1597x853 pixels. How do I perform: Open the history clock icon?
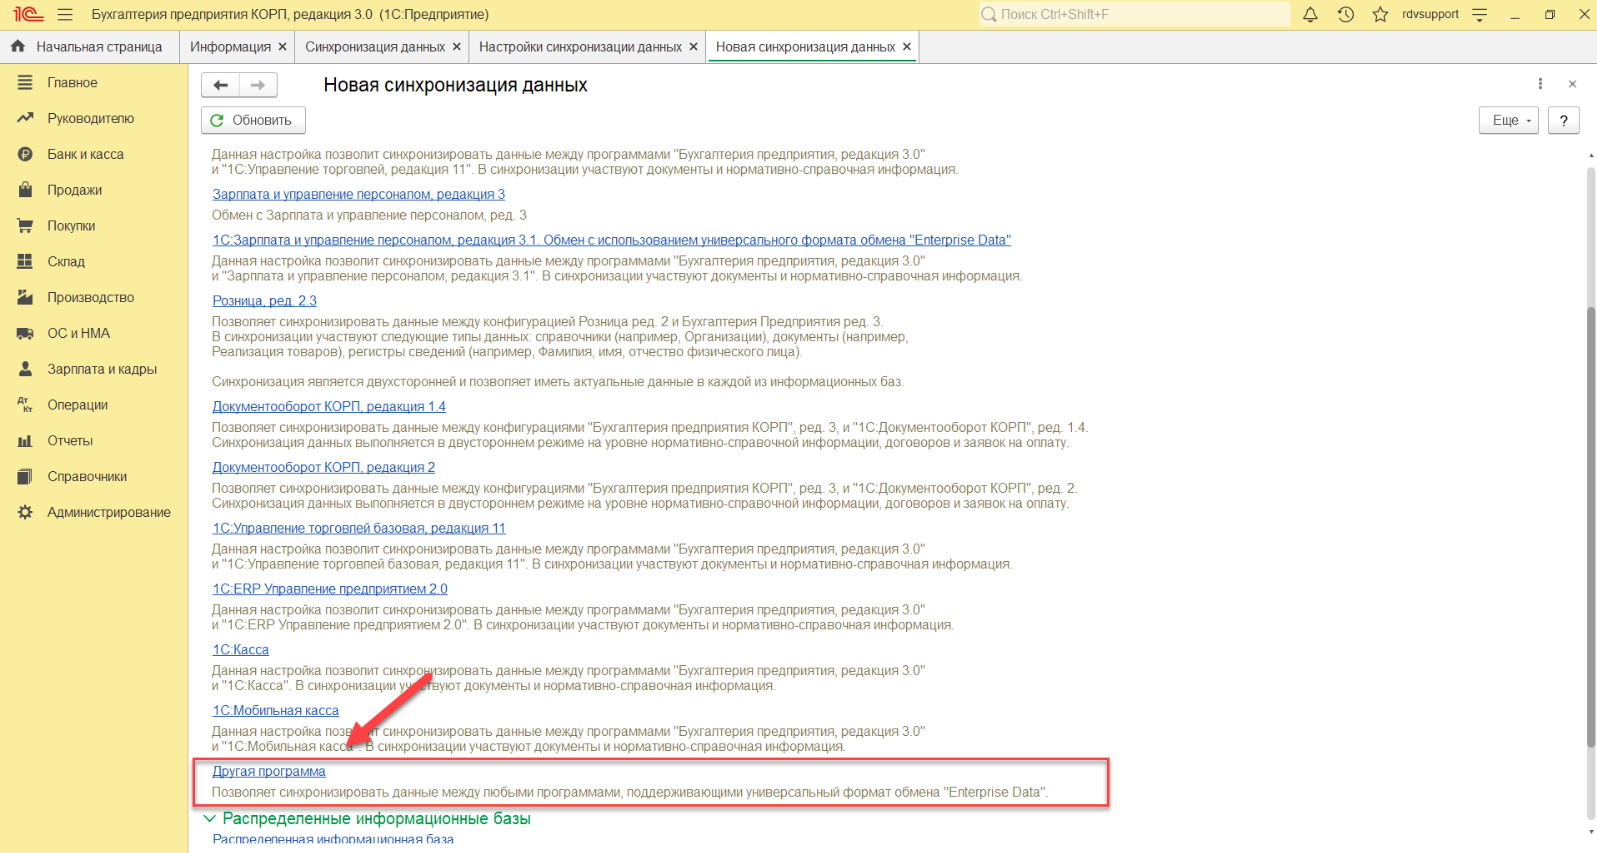point(1346,14)
